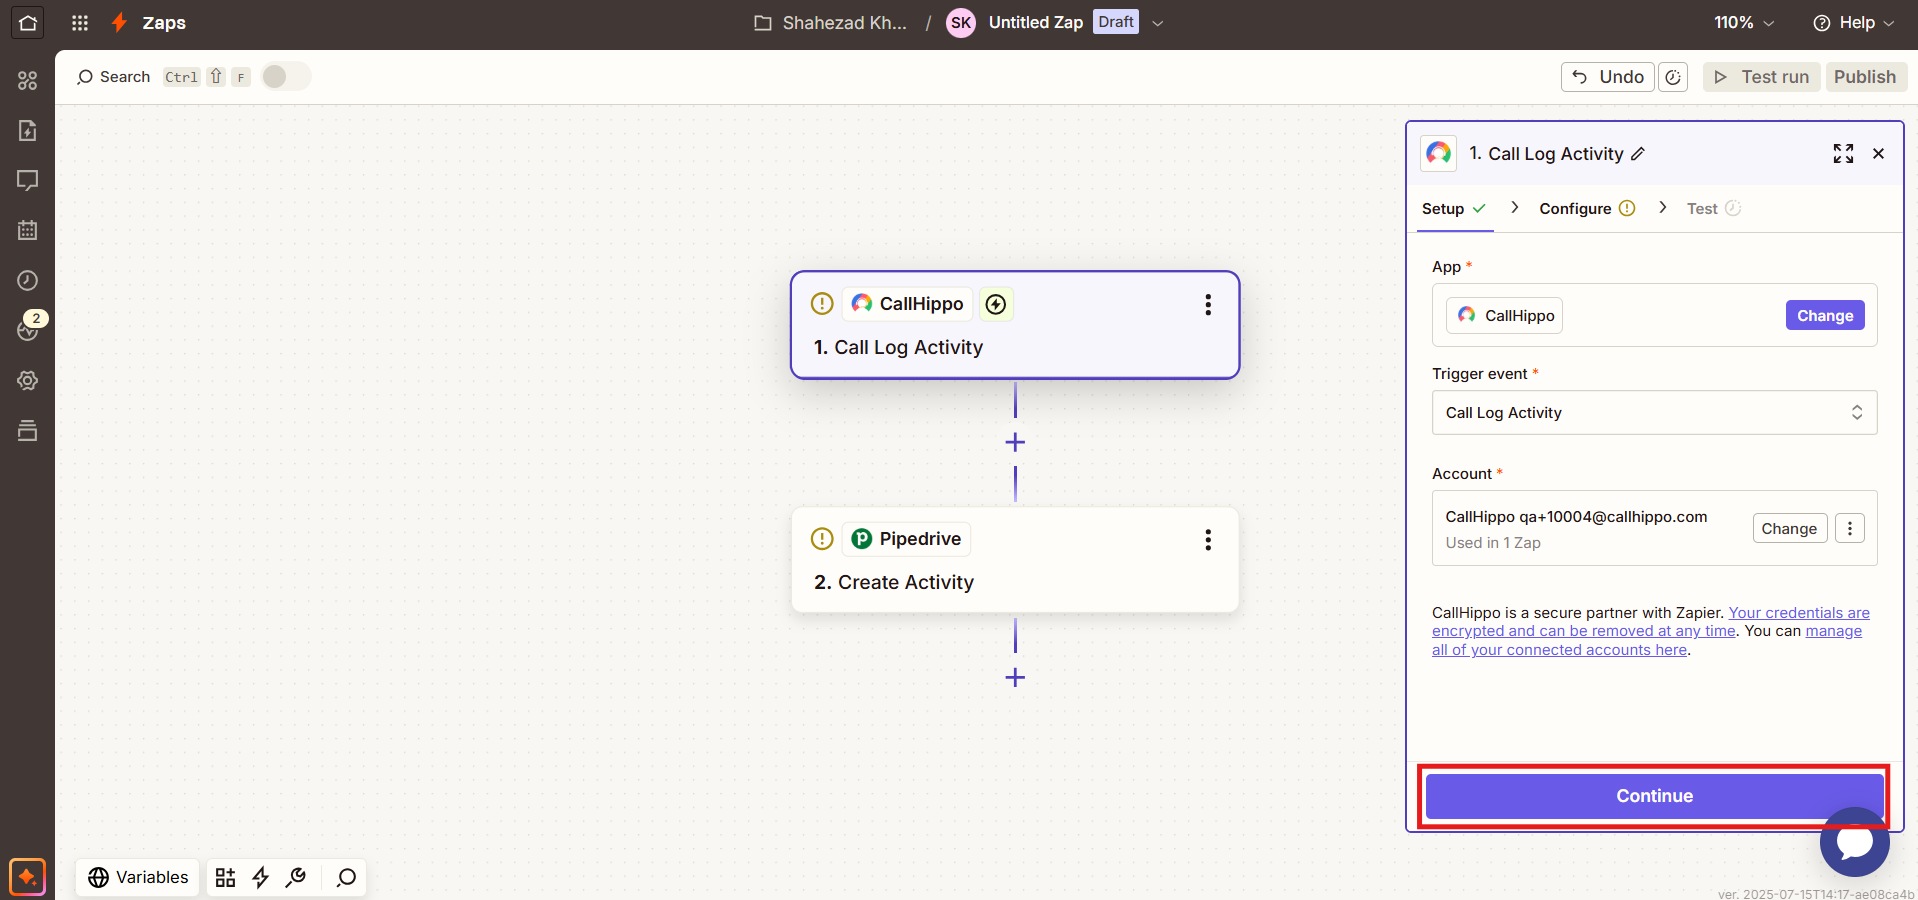Toggle the switch next to Search
This screenshot has height=900, width=1918.
[x=286, y=76]
